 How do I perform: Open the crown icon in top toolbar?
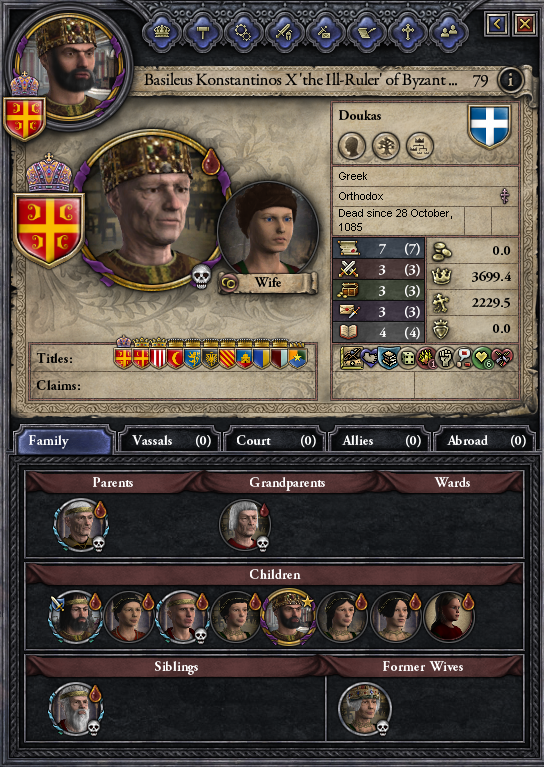[161, 33]
